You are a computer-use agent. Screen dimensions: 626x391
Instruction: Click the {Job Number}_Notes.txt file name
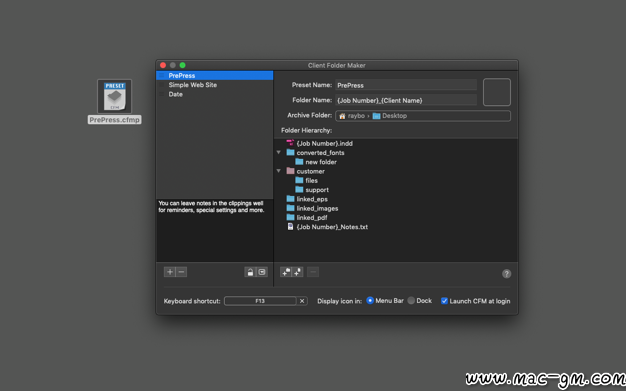tap(332, 227)
